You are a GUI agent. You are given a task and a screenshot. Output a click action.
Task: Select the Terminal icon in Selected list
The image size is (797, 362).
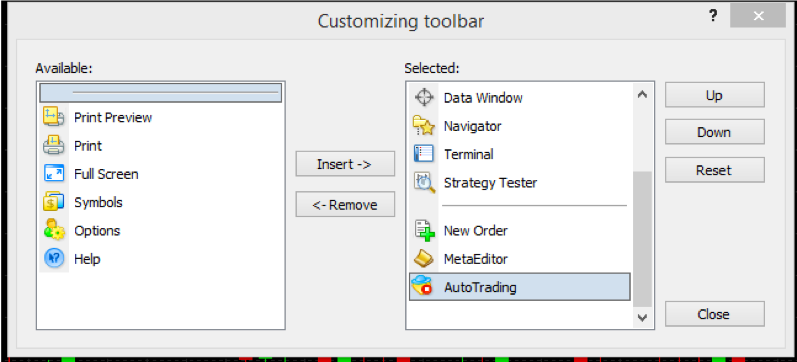[423, 154]
